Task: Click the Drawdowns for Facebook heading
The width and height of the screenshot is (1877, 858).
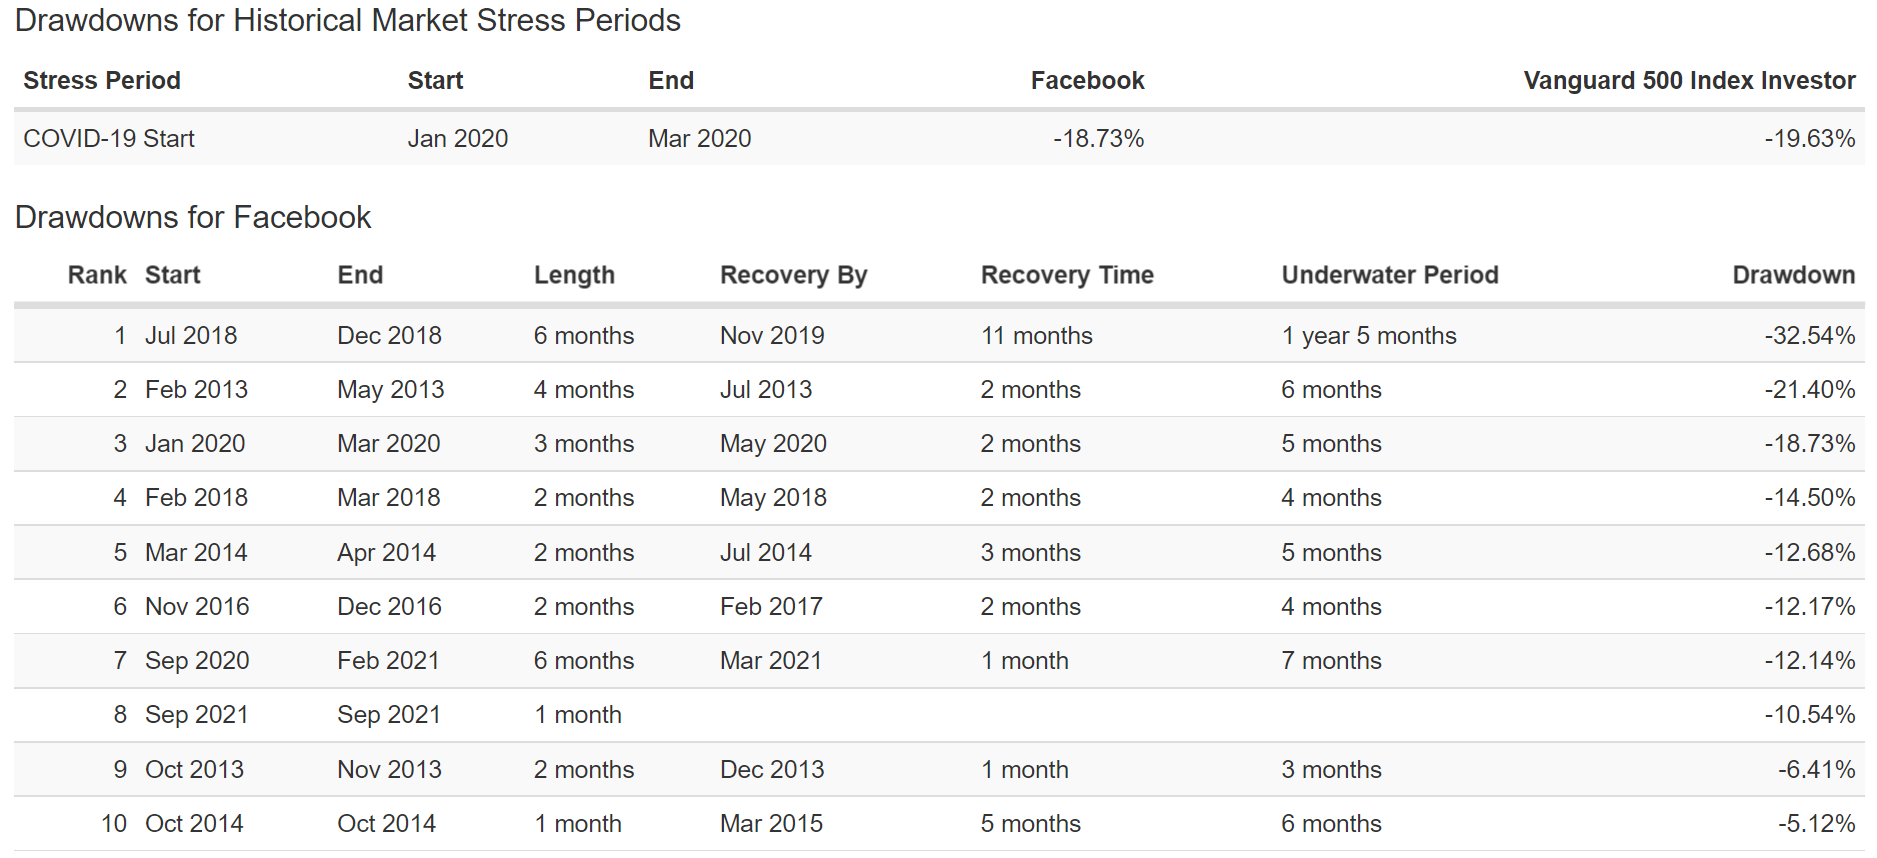Action: tap(193, 218)
